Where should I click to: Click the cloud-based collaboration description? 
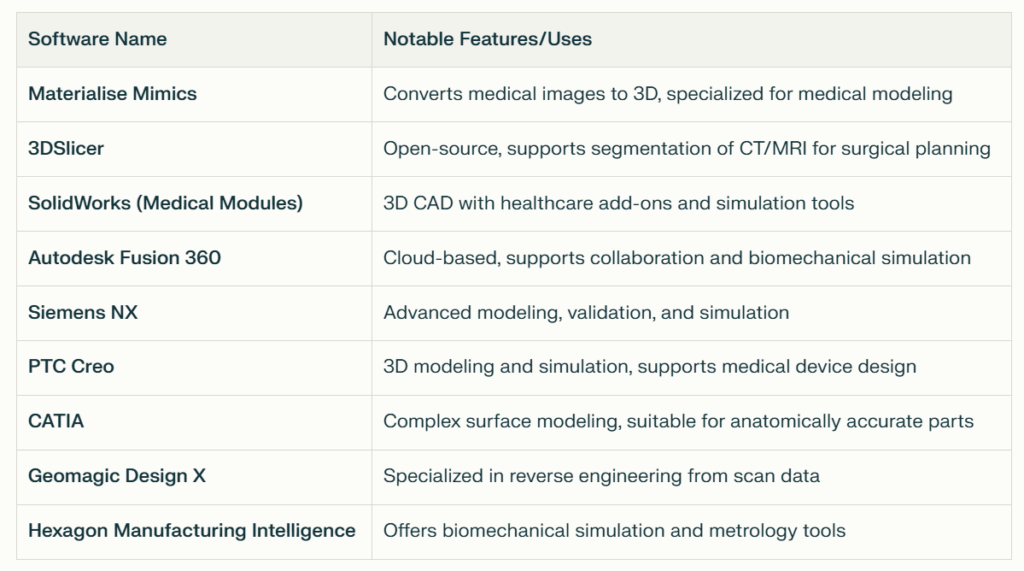pyautogui.click(x=677, y=258)
